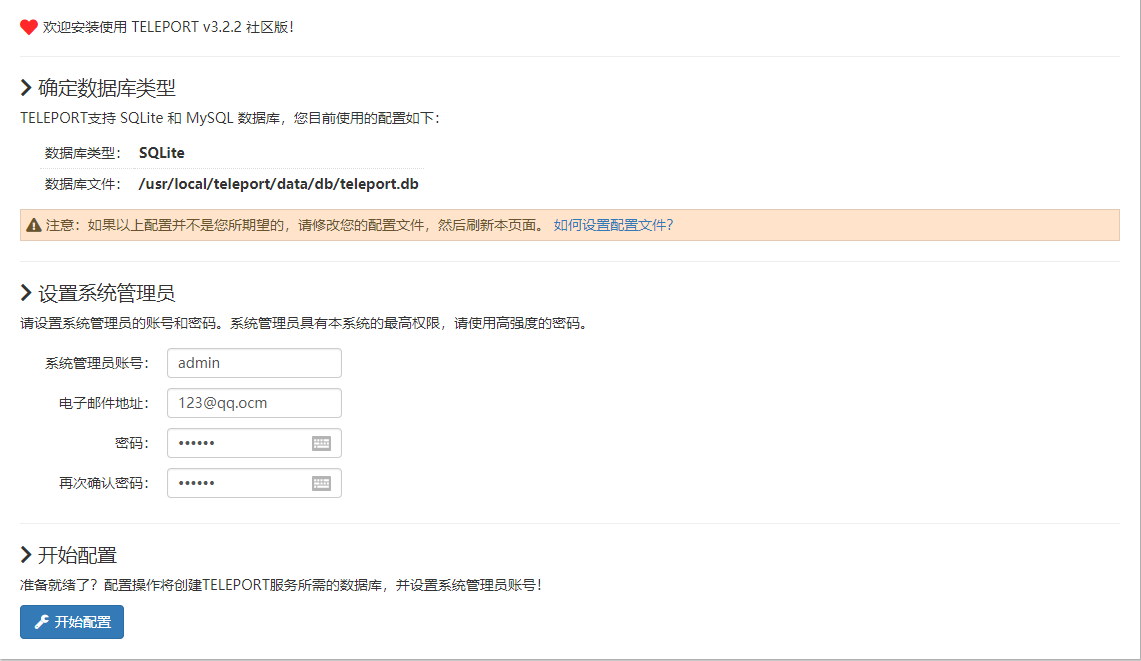1141x661 pixels.
Task: Click the 再次确认密码 label
Action: (x=104, y=483)
